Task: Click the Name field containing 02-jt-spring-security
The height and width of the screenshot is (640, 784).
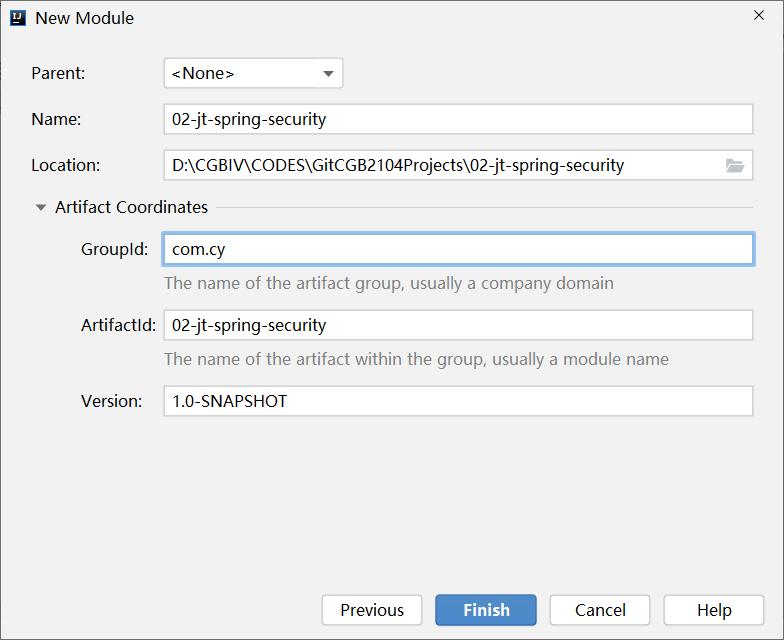Action: tap(458, 119)
